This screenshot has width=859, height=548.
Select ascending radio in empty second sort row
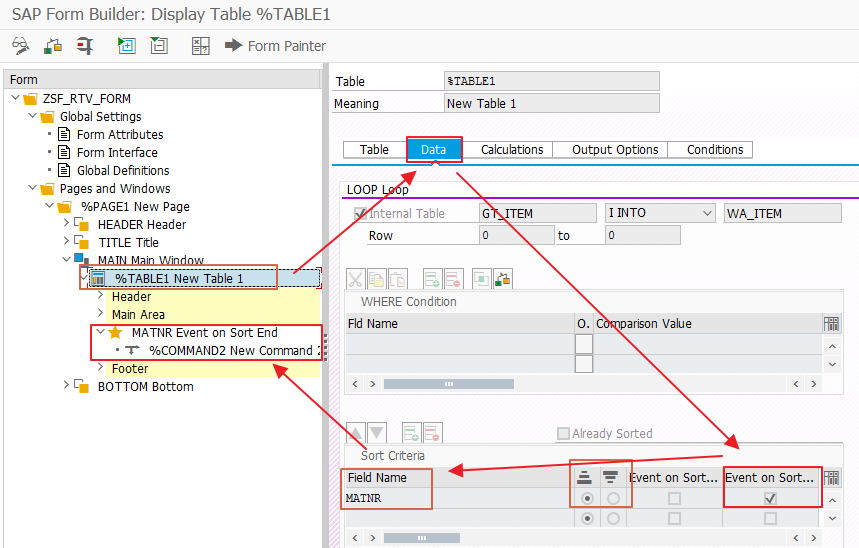pos(587,518)
